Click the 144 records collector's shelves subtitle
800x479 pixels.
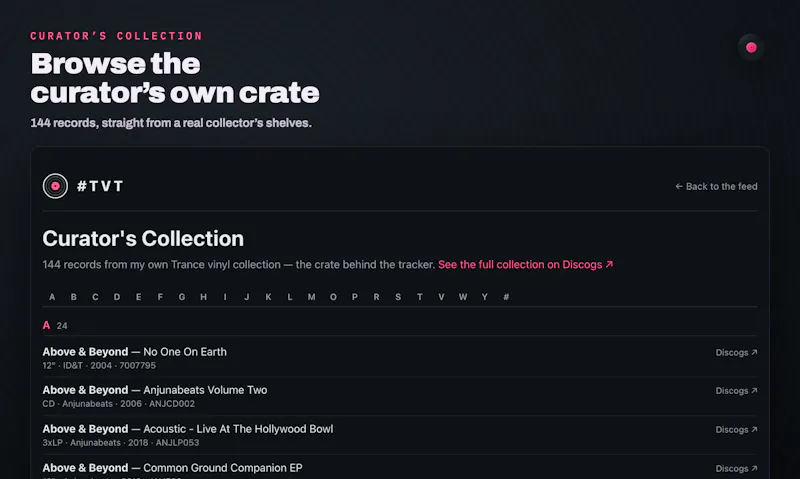(x=171, y=123)
